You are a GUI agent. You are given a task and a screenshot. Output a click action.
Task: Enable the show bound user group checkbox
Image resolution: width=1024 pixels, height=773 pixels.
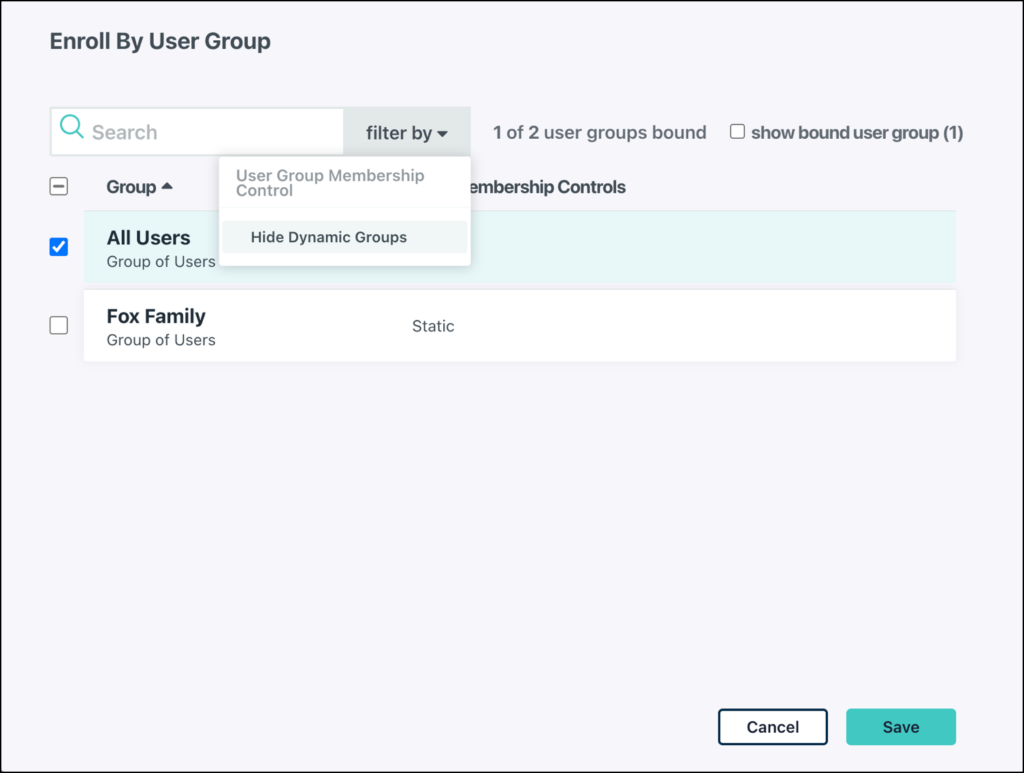pos(737,131)
